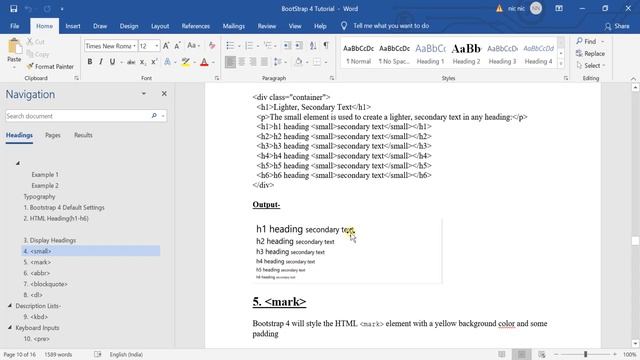The height and width of the screenshot is (360, 640).
Task: Switch to Results in Navigation pane
Action: click(x=83, y=135)
